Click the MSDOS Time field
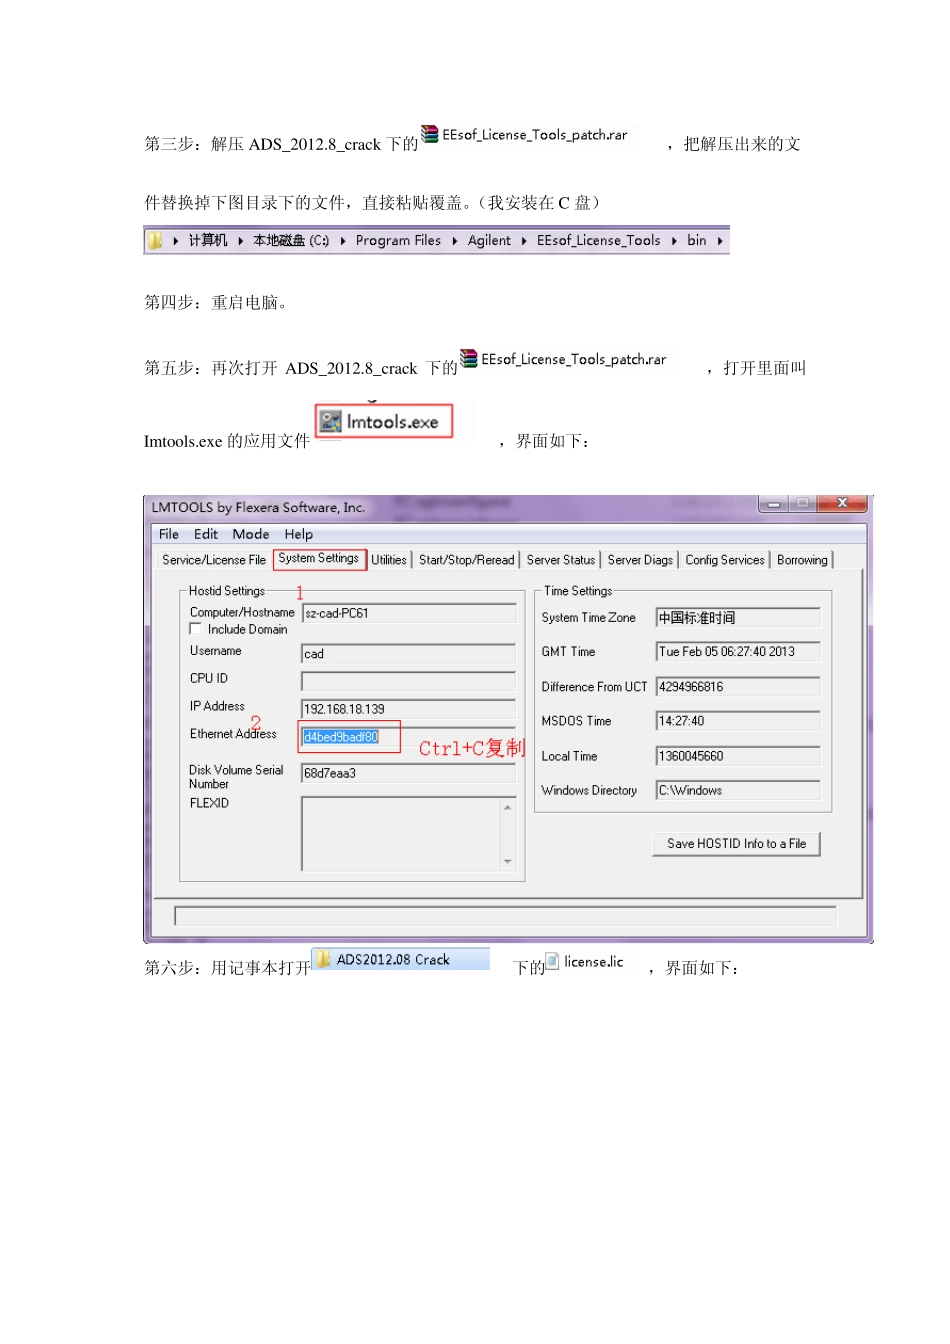 click(x=738, y=721)
